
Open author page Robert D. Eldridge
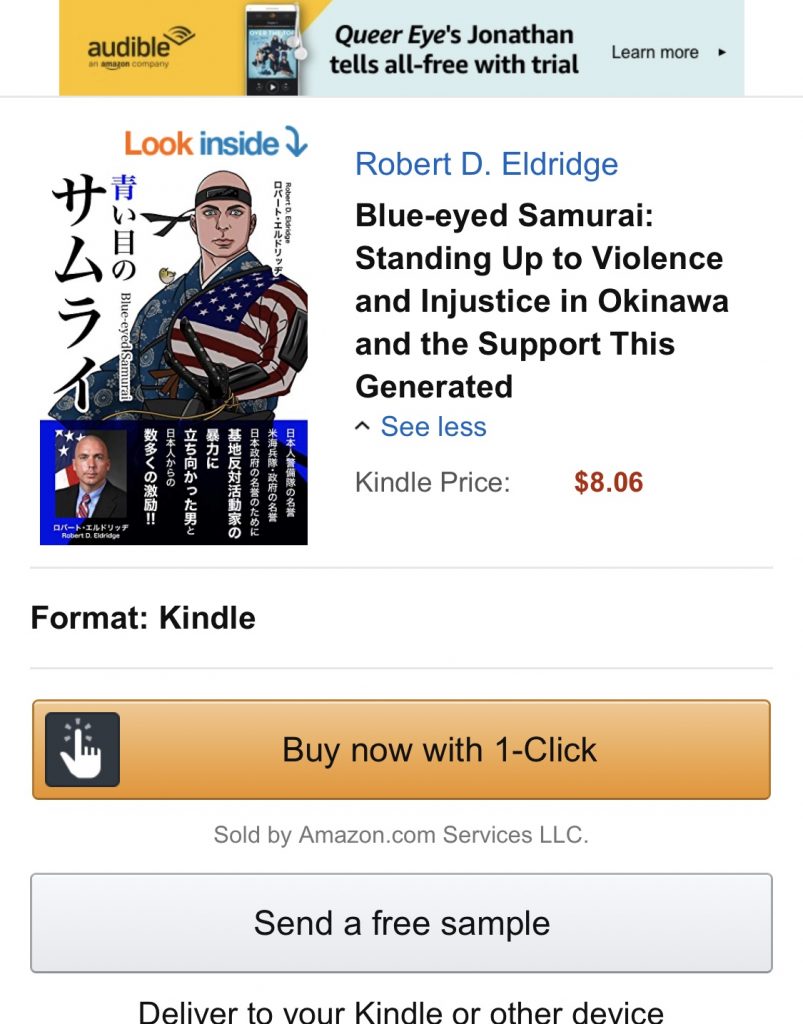tap(486, 164)
